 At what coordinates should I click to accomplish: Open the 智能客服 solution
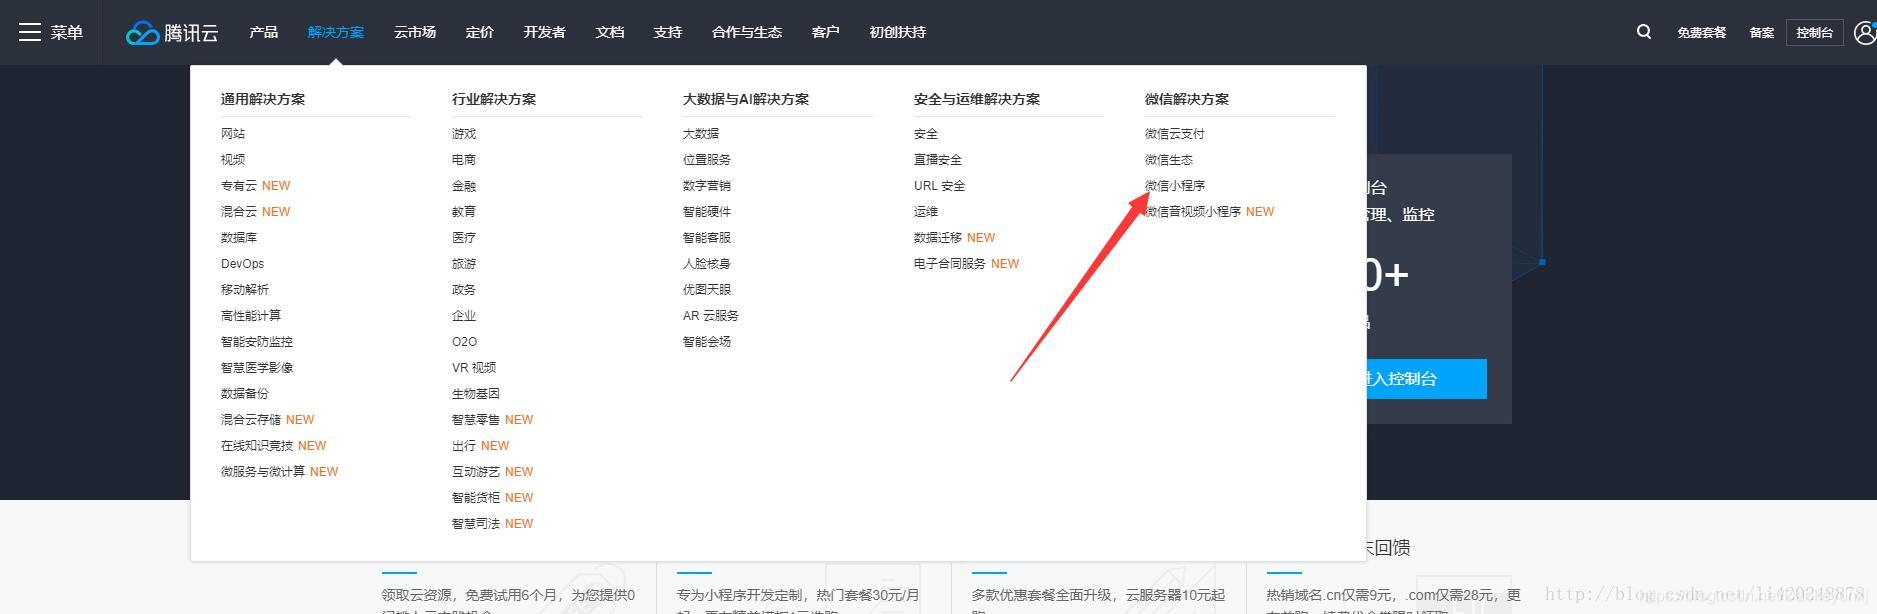coord(707,238)
